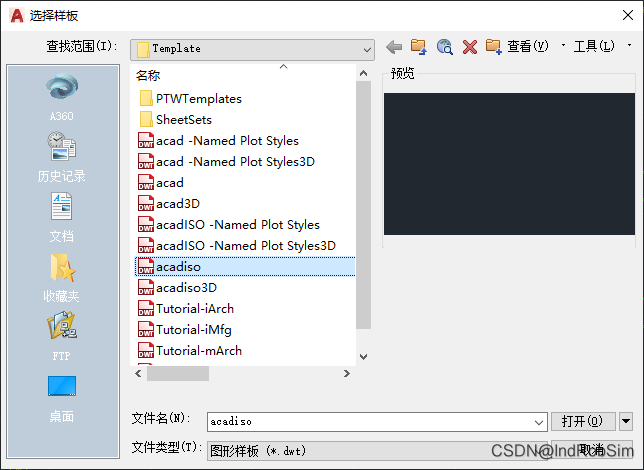
Task: Click the horizontal scrollbar thumb below list
Action: click(x=178, y=373)
